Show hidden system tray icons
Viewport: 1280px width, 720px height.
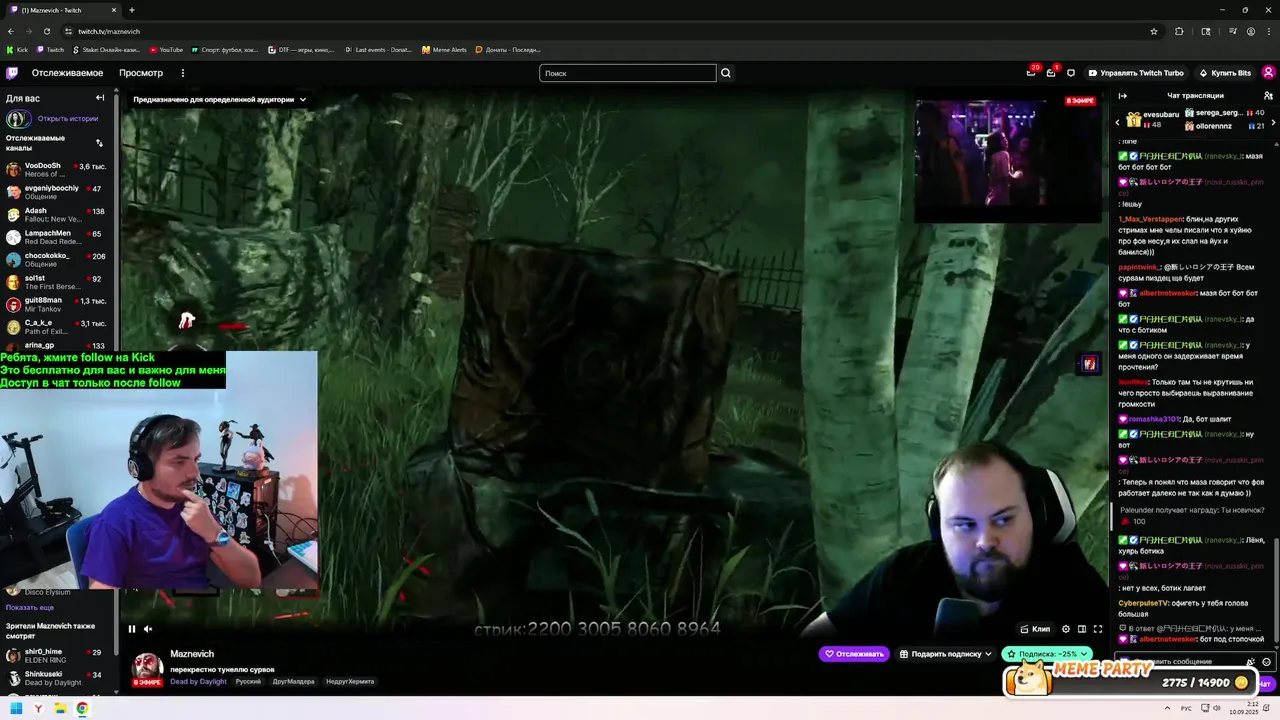point(1166,708)
